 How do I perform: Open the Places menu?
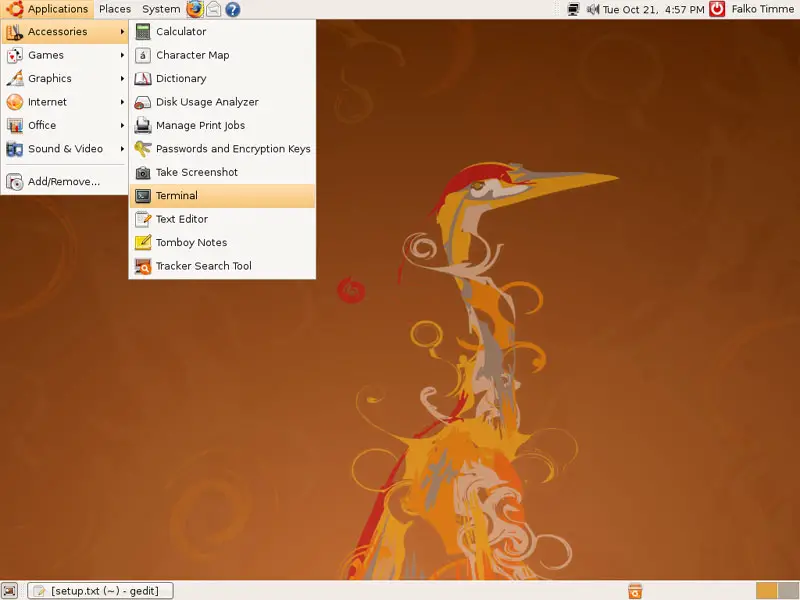[115, 9]
